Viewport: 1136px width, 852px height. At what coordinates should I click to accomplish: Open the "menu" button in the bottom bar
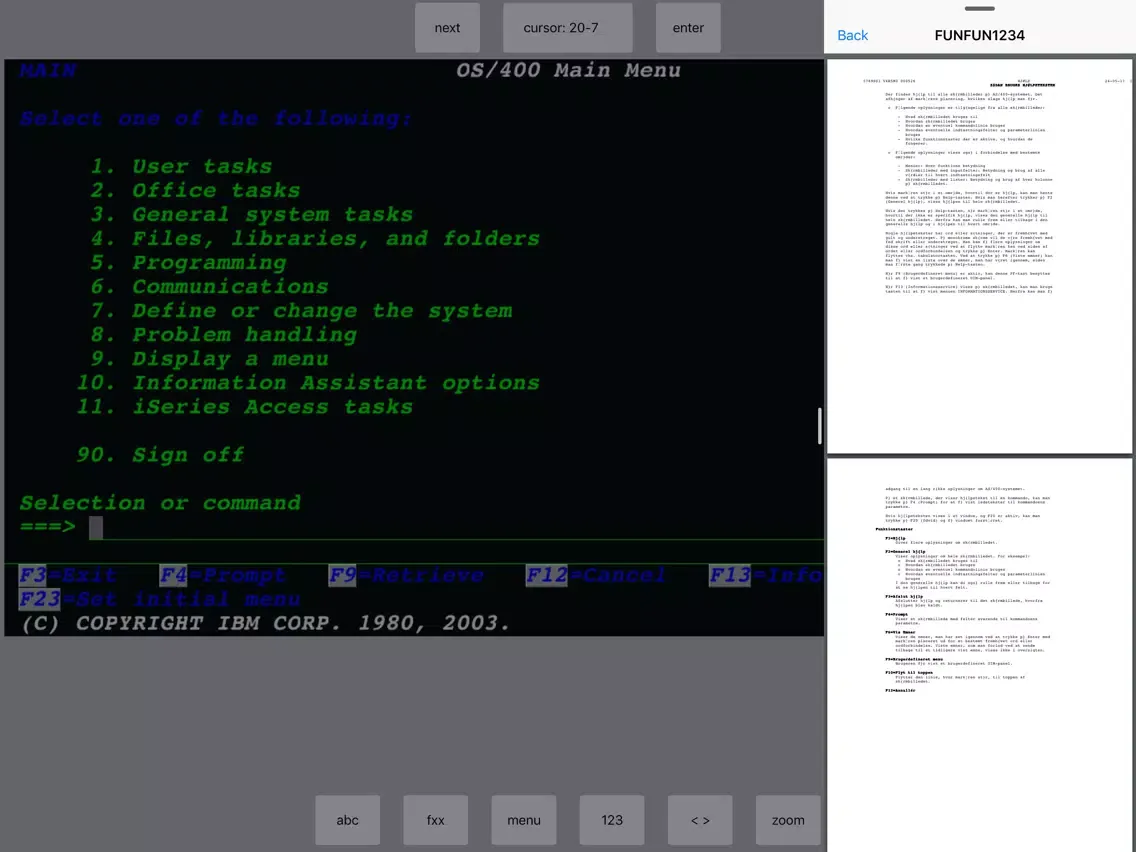click(523, 820)
